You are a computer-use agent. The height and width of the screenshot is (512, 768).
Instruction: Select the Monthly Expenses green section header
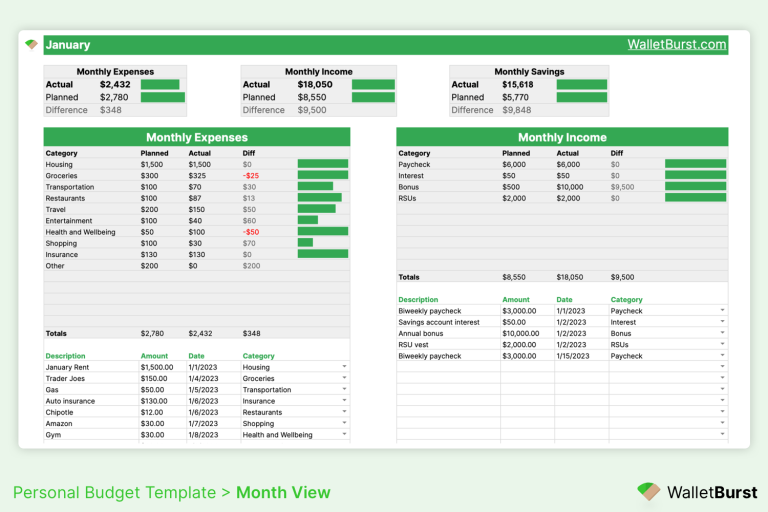point(197,137)
